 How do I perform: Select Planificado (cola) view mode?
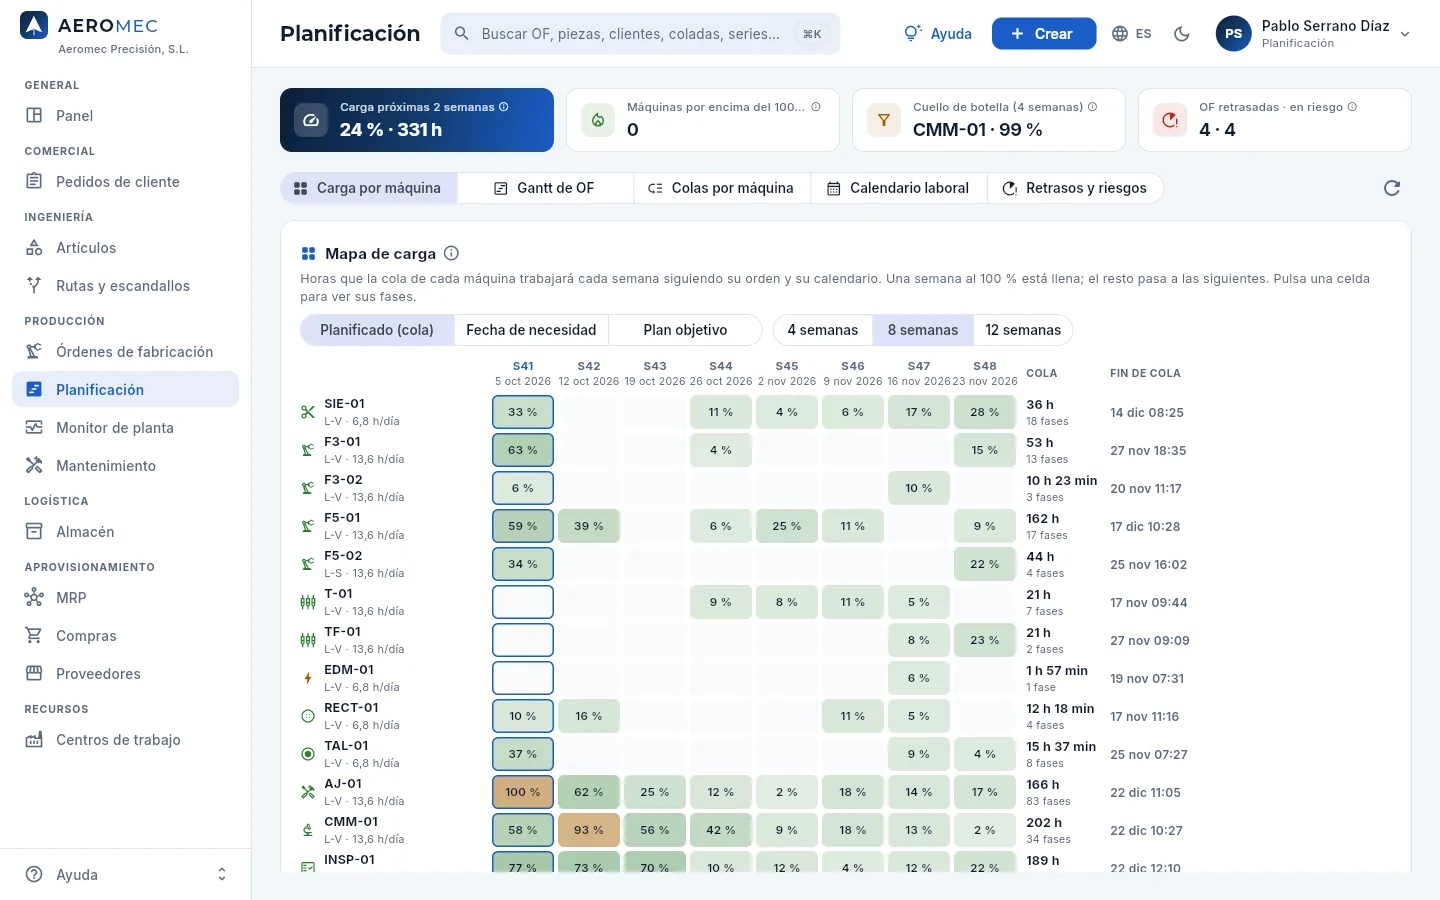tap(377, 330)
